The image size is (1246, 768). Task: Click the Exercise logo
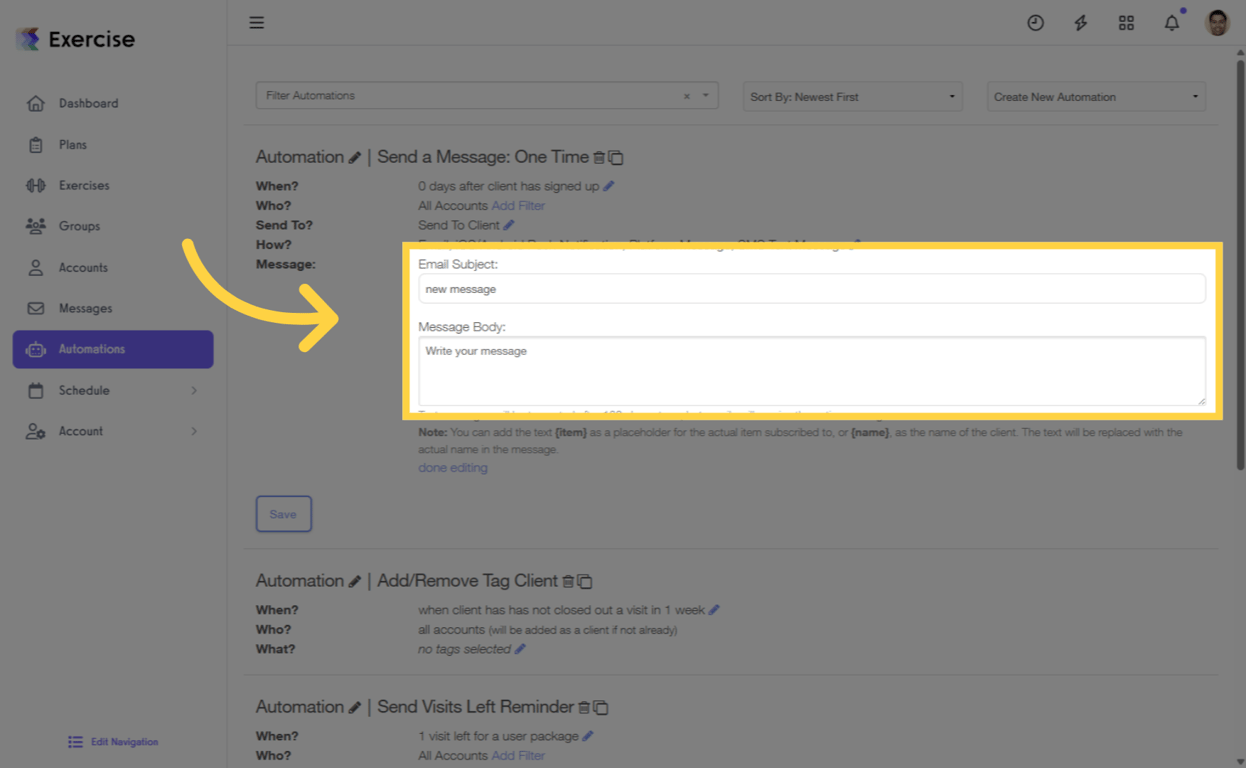tap(75, 39)
